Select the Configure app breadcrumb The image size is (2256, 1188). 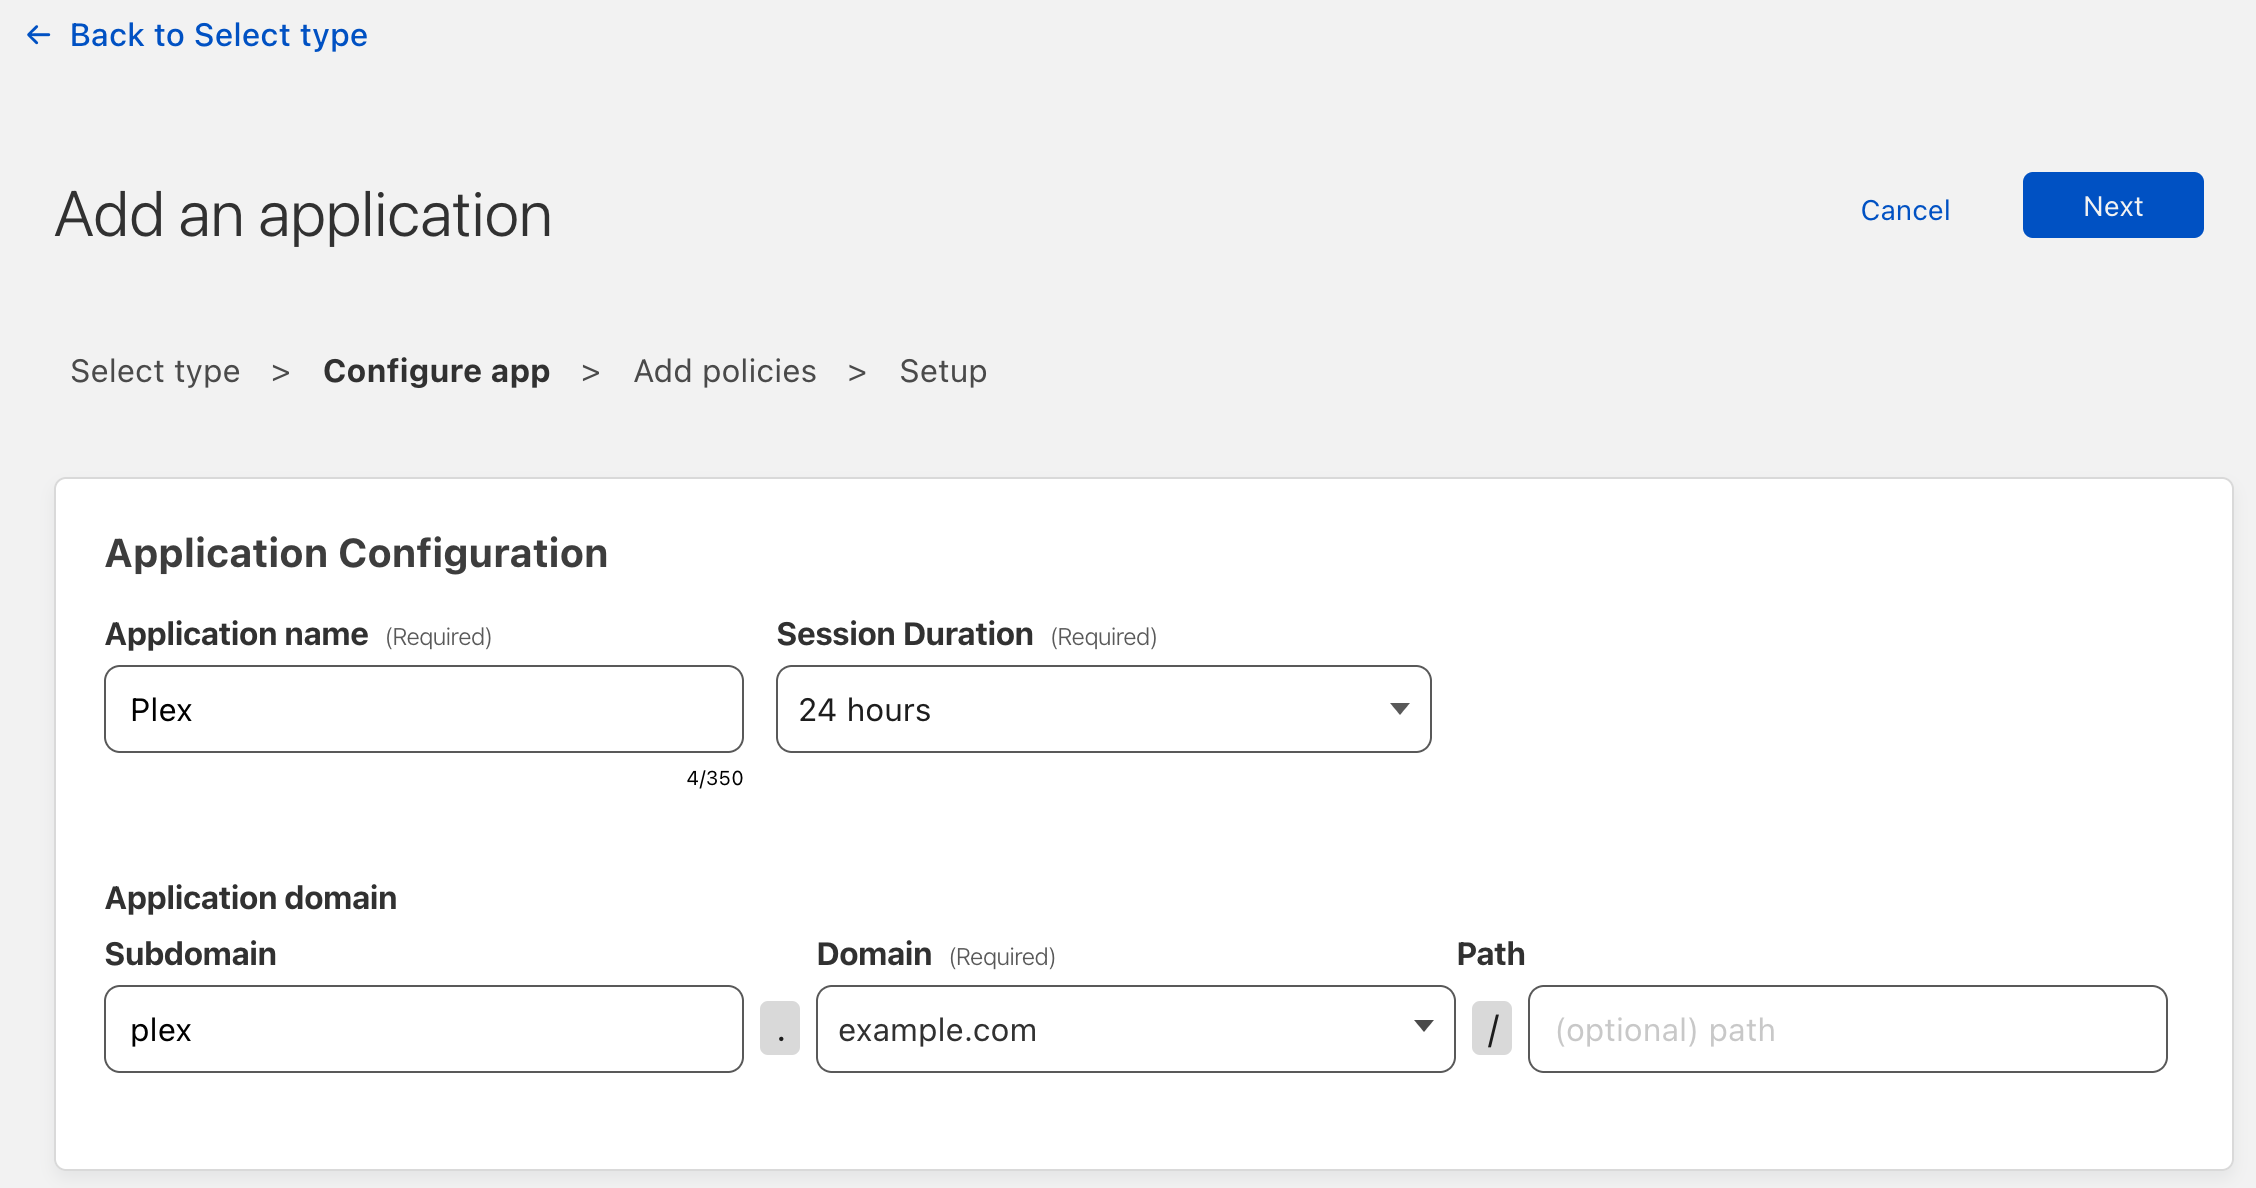click(x=436, y=371)
